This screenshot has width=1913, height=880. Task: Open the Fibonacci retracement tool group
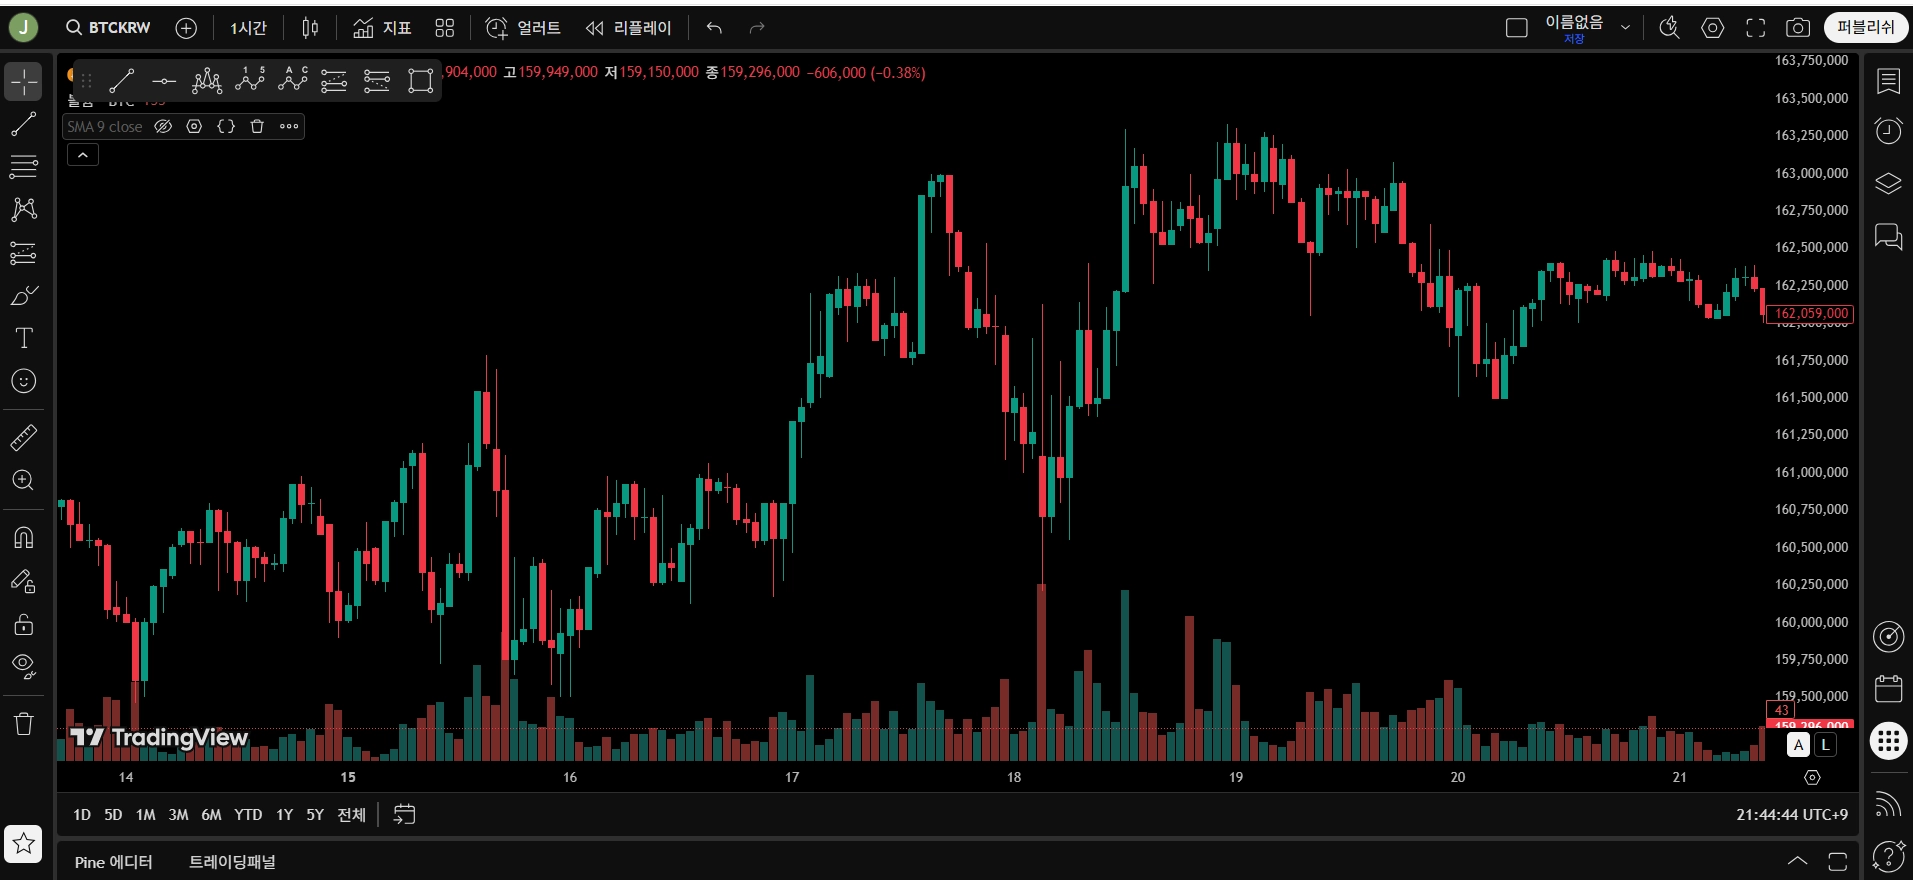(23, 166)
